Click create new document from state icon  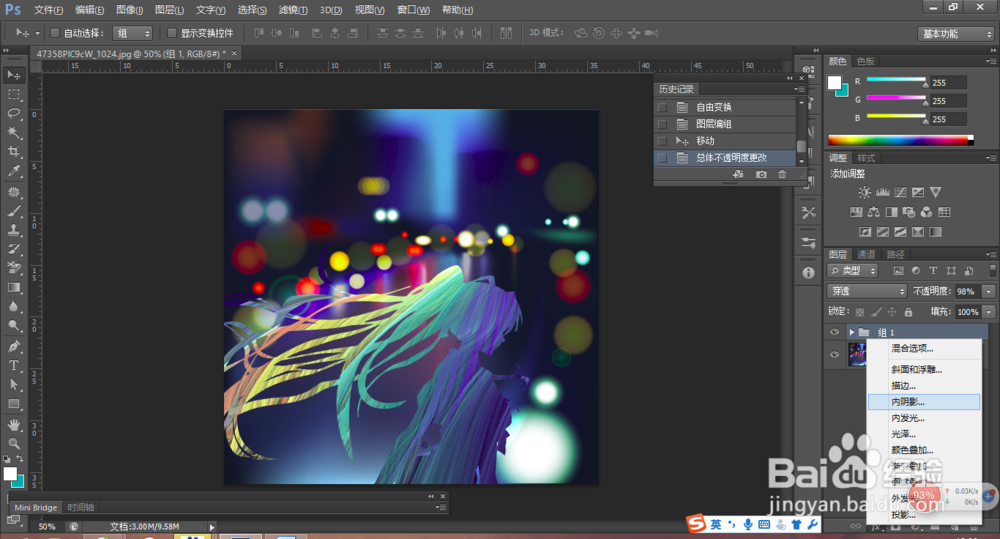click(x=737, y=174)
